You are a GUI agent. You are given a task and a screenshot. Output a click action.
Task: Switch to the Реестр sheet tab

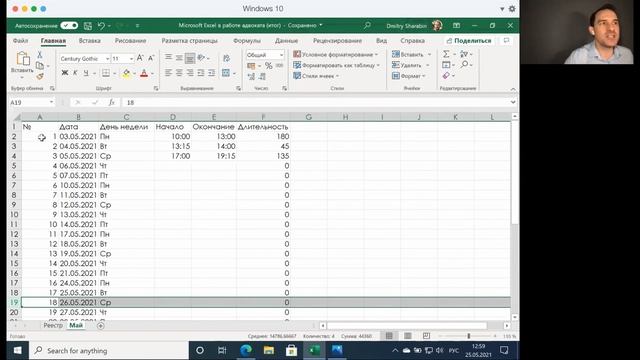coord(53,325)
